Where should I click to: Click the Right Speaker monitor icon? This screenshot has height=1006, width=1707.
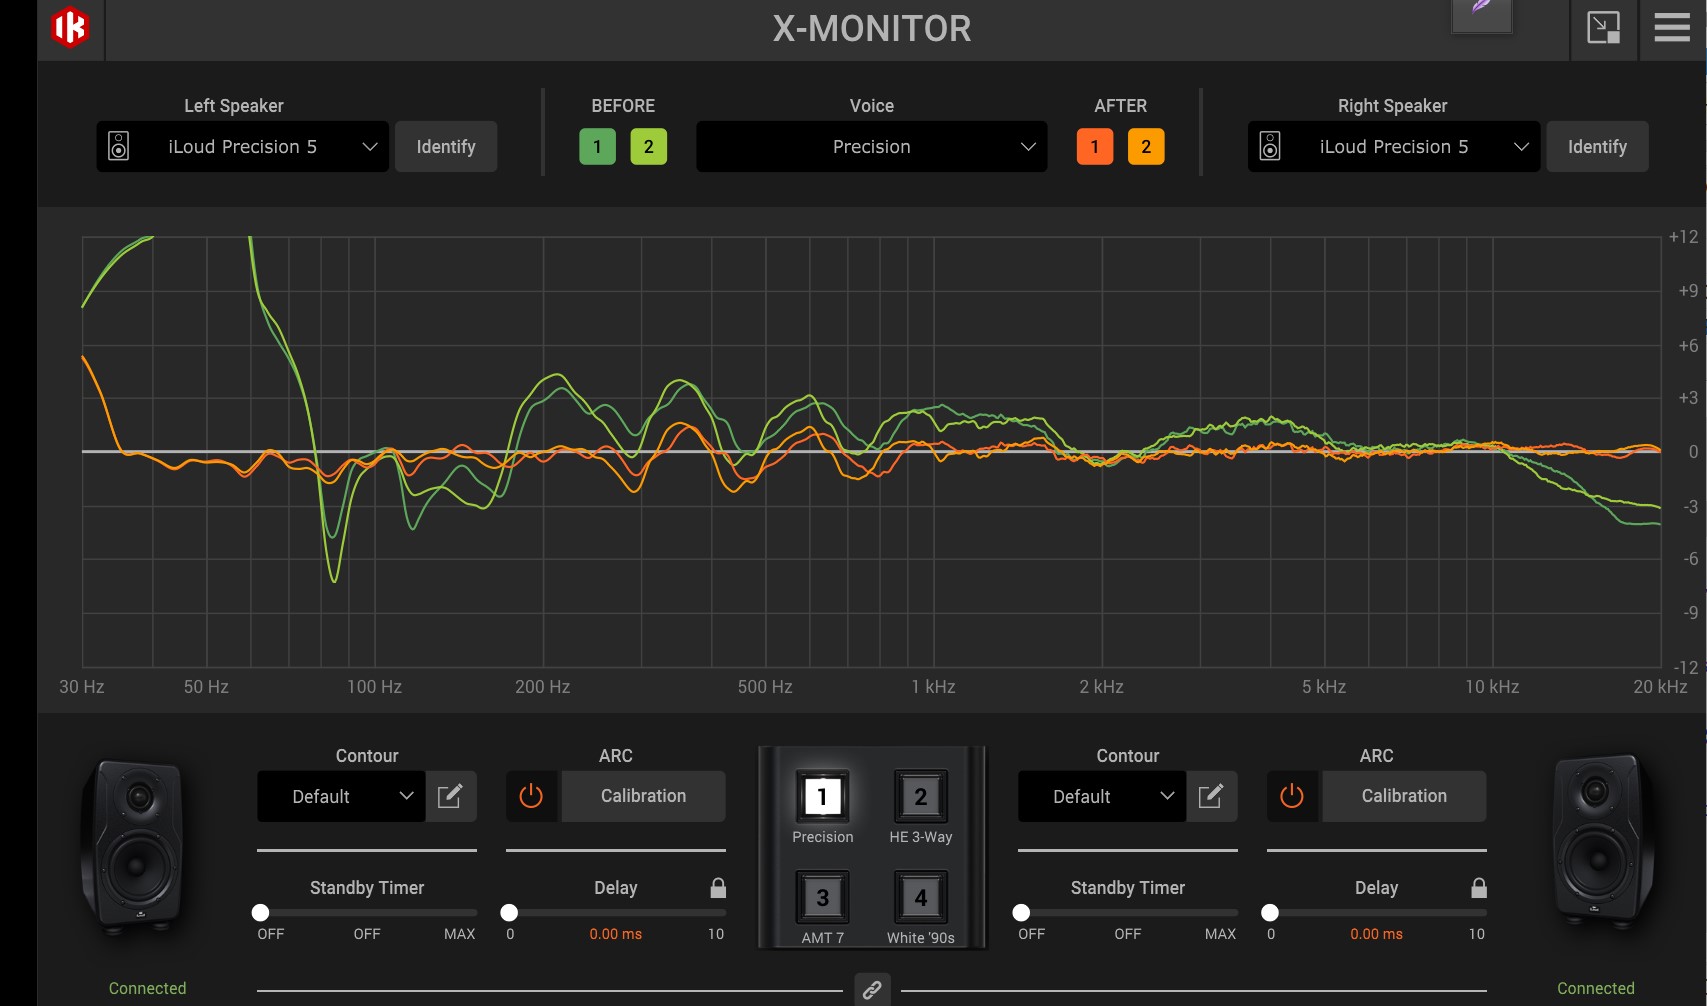pos(1270,147)
